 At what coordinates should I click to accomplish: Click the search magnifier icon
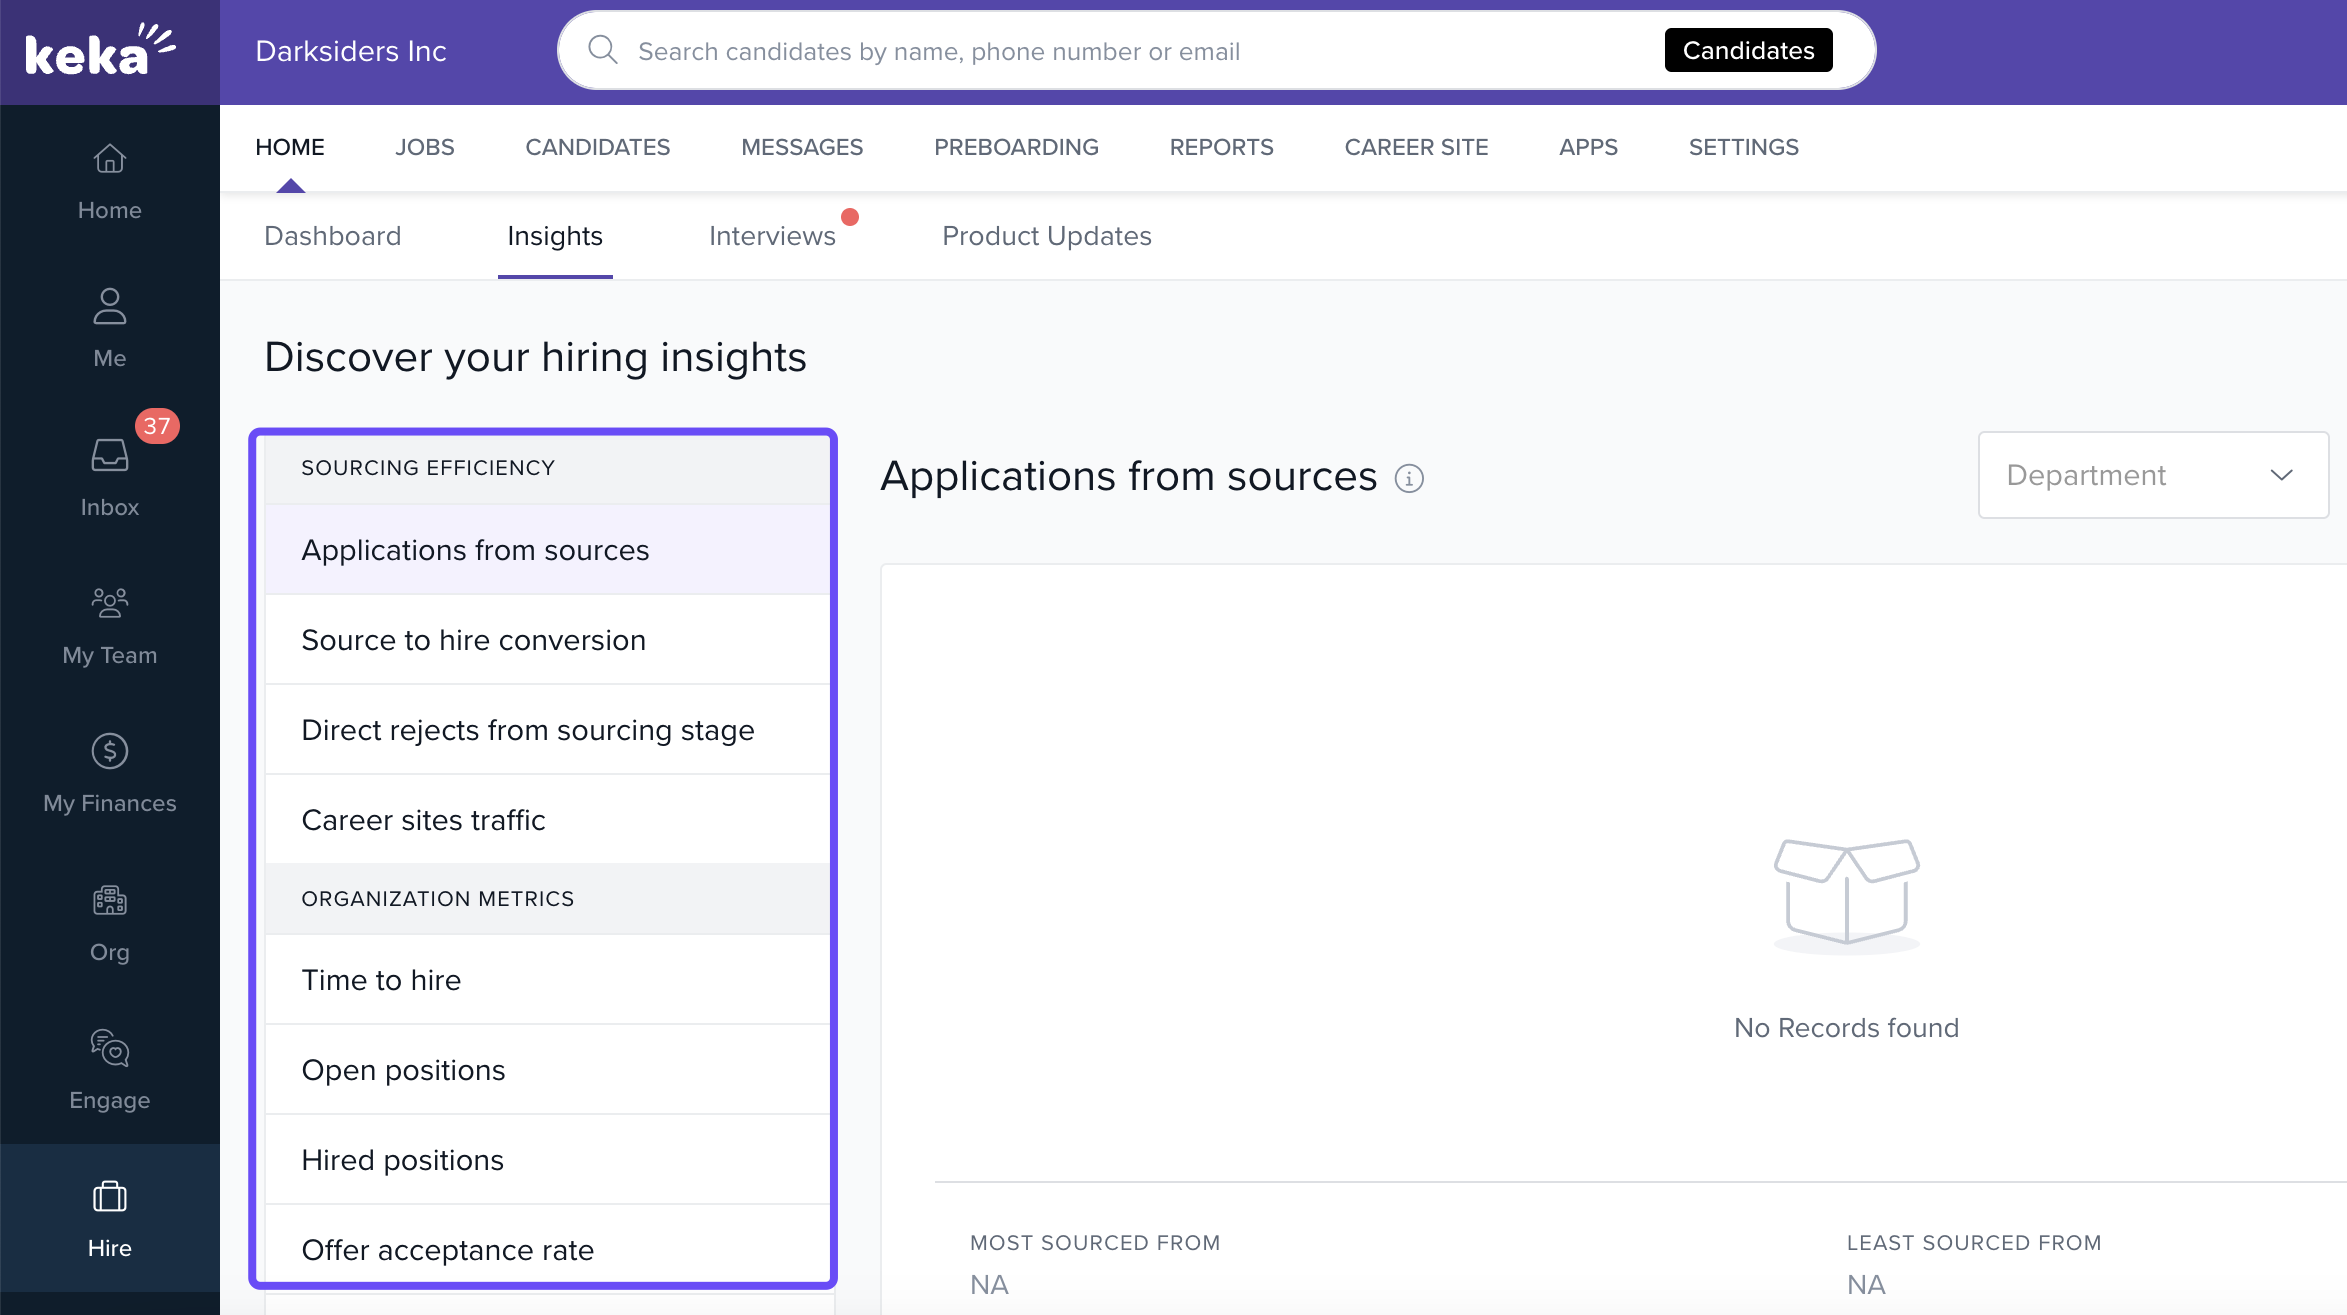click(x=602, y=50)
